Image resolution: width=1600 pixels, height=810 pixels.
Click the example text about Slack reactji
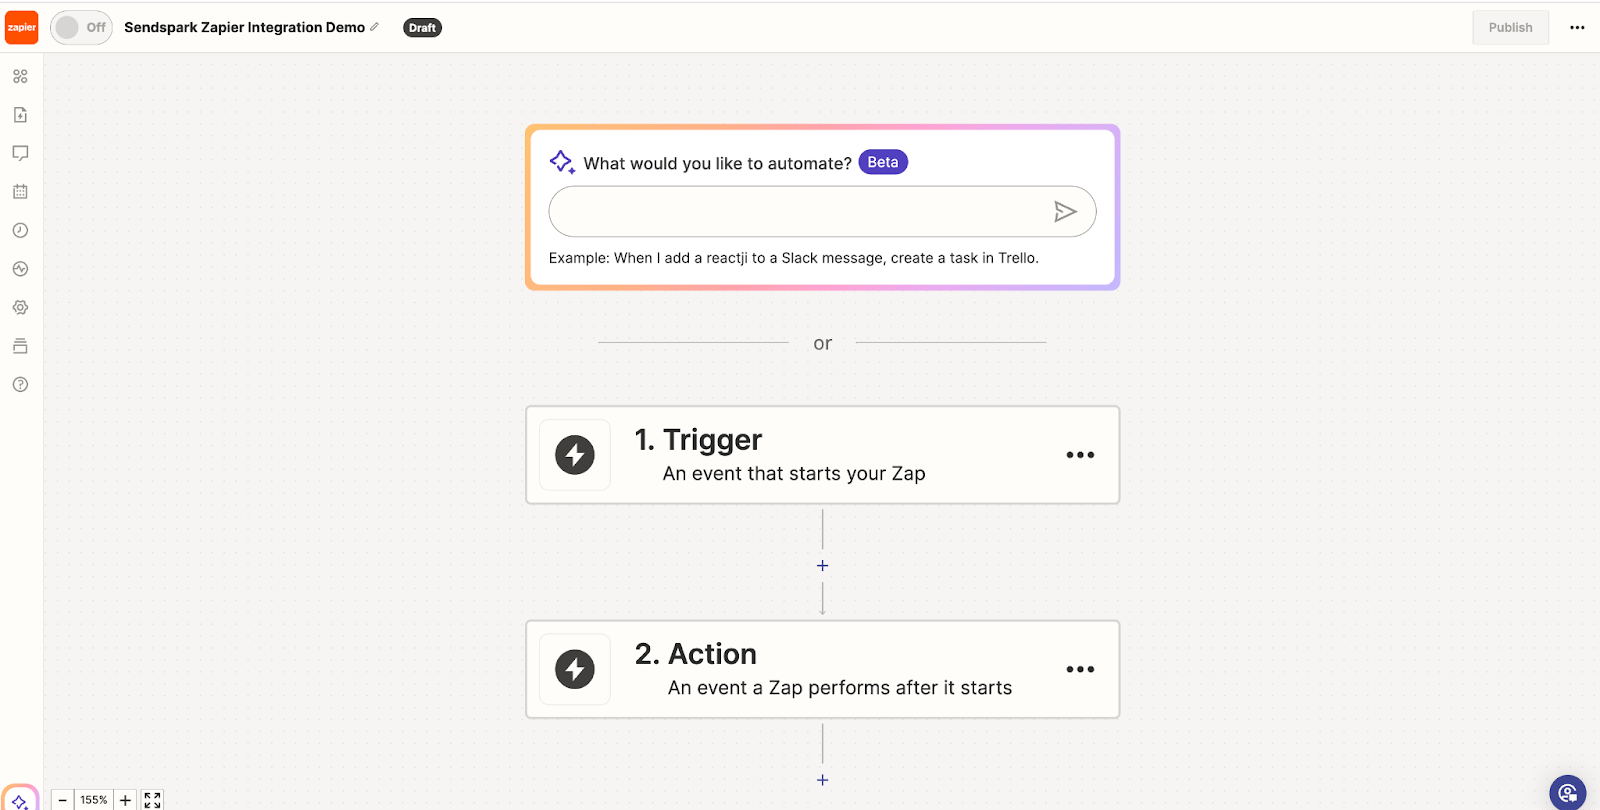click(x=794, y=258)
